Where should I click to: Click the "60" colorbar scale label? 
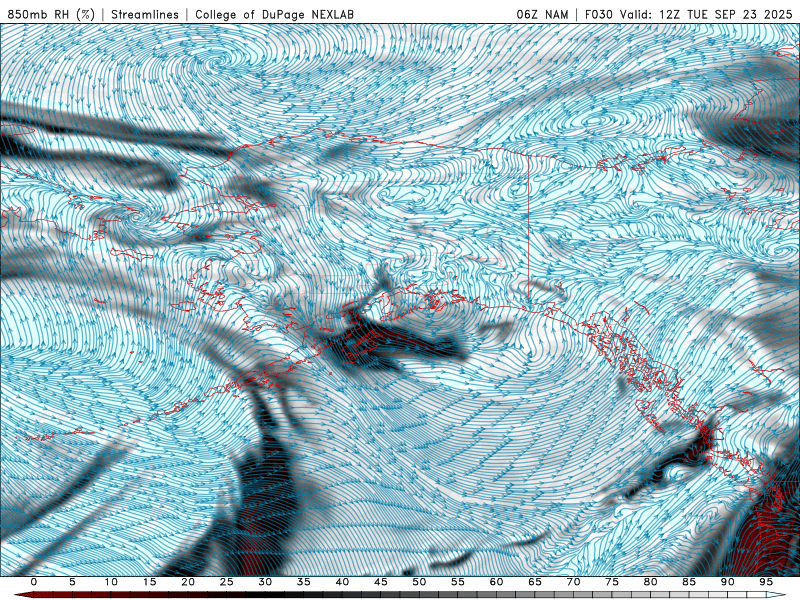pyautogui.click(x=496, y=582)
